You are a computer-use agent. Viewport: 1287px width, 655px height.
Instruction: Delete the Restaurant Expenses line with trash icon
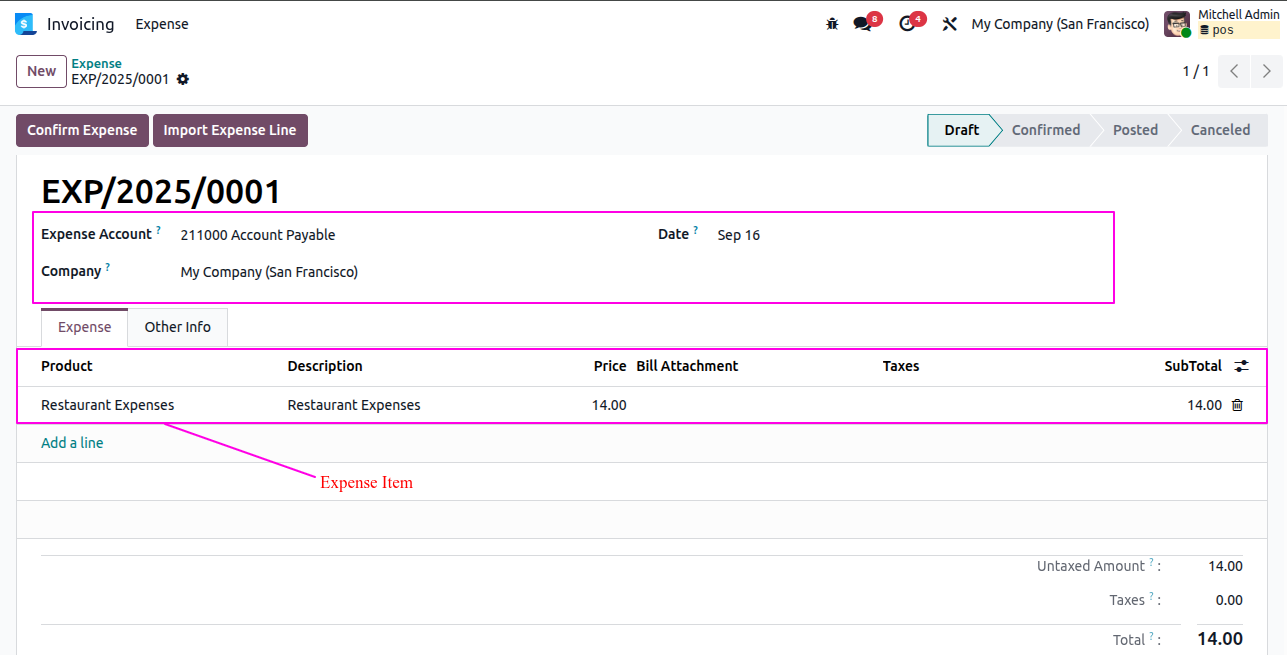tap(1237, 405)
